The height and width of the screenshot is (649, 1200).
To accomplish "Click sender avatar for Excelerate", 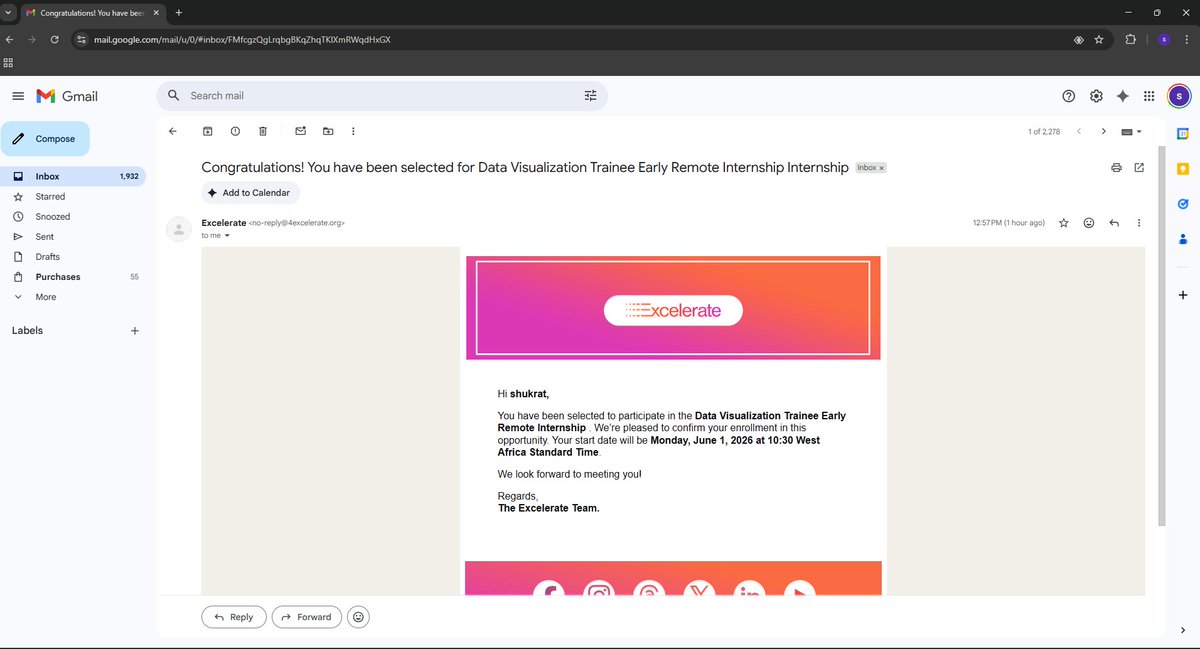I will point(179,229).
